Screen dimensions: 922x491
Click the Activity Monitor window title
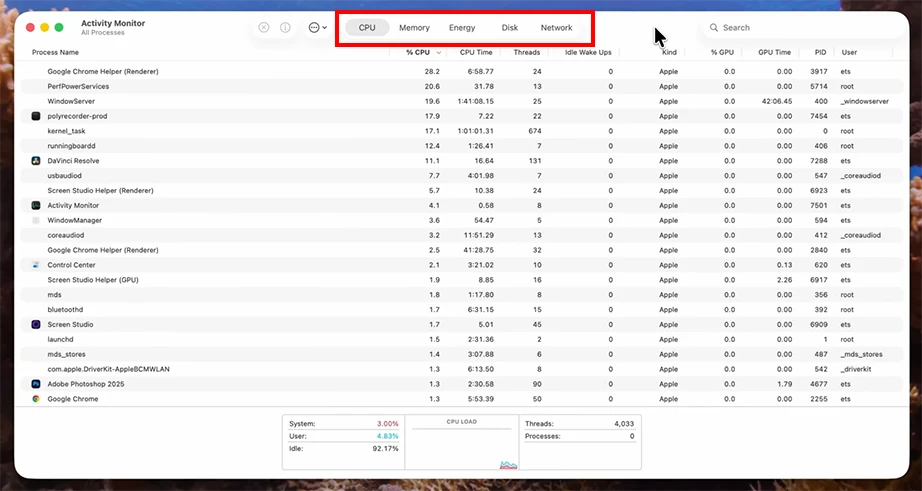click(113, 24)
